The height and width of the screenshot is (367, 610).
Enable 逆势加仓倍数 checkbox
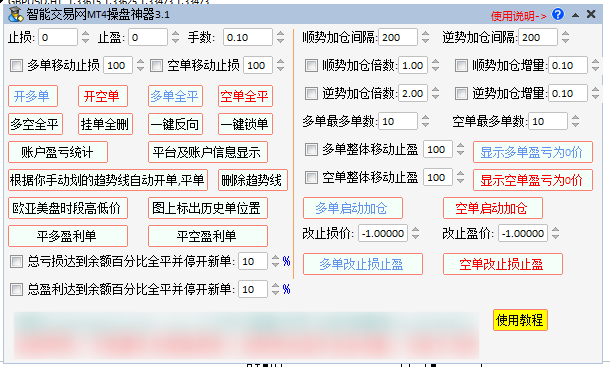[311, 93]
